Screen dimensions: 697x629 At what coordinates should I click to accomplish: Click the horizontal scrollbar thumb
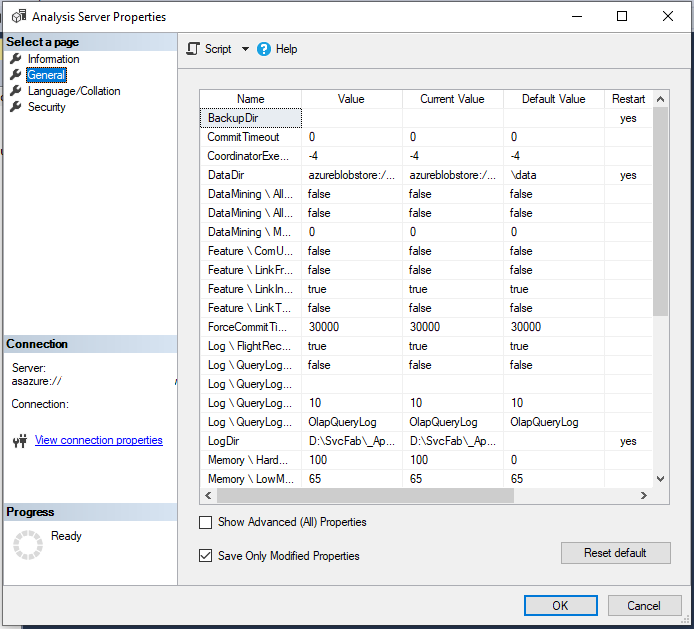pyautogui.click(x=365, y=495)
